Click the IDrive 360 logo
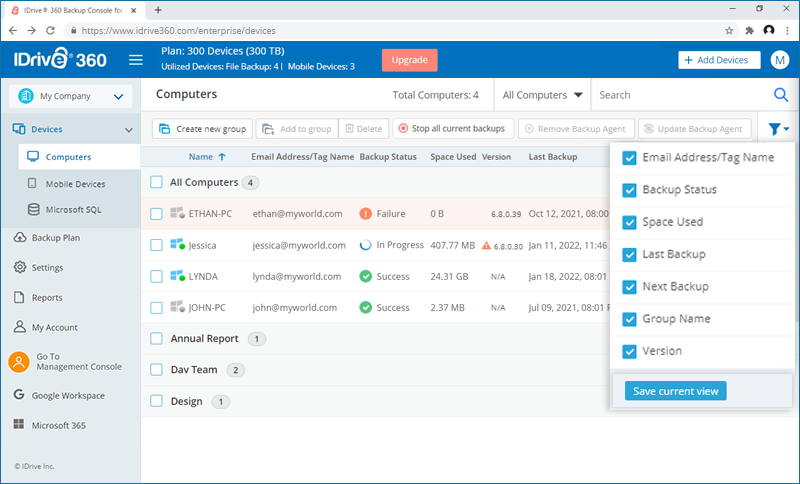The width and height of the screenshot is (800, 484). point(60,60)
